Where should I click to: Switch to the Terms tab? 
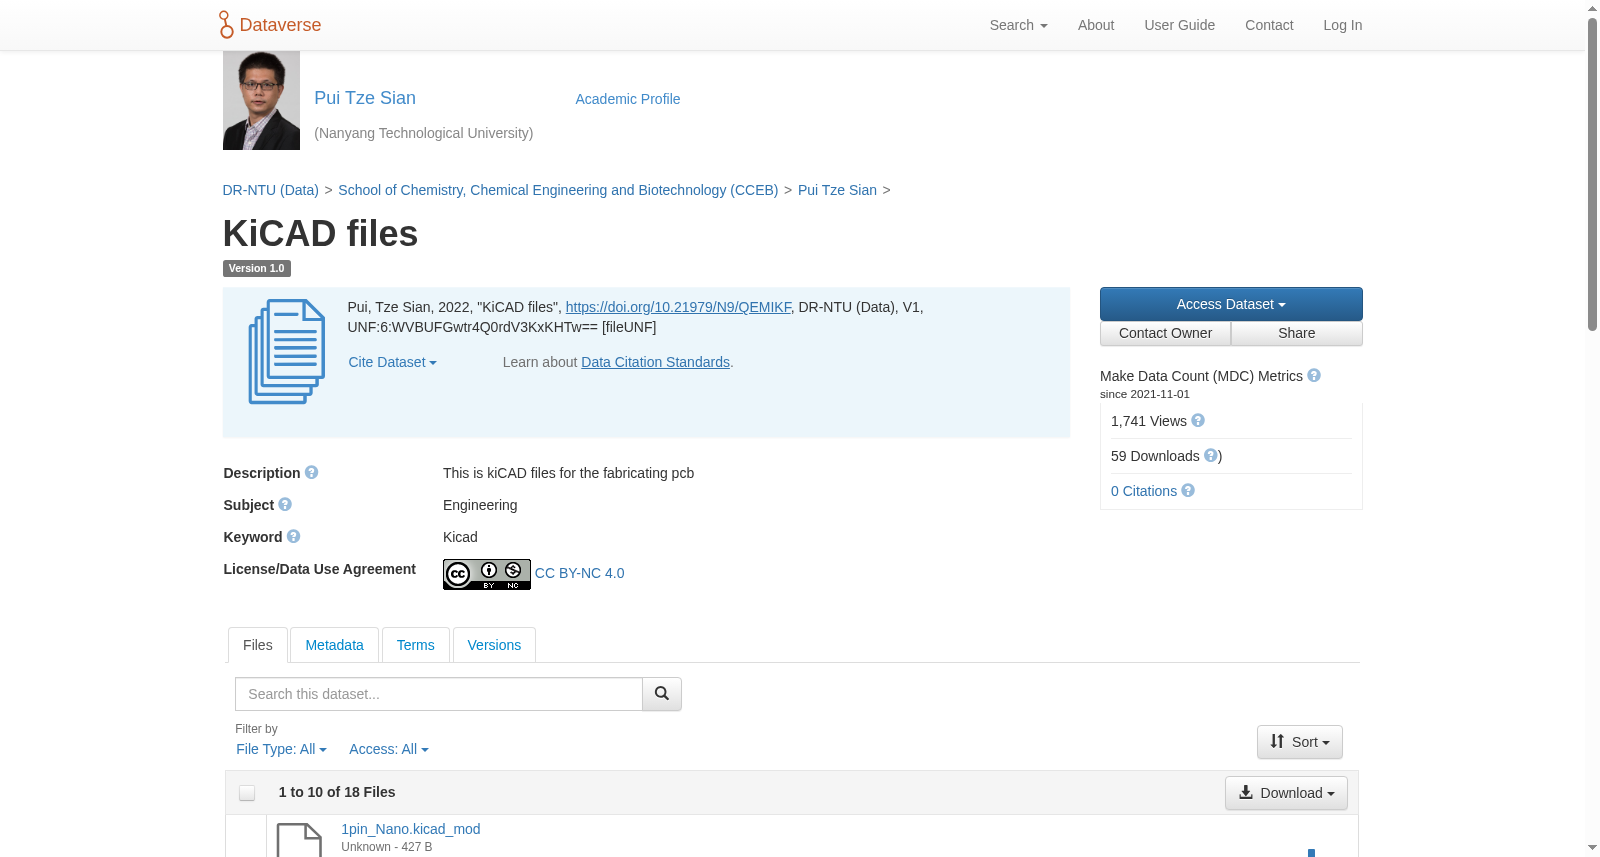[x=415, y=645]
